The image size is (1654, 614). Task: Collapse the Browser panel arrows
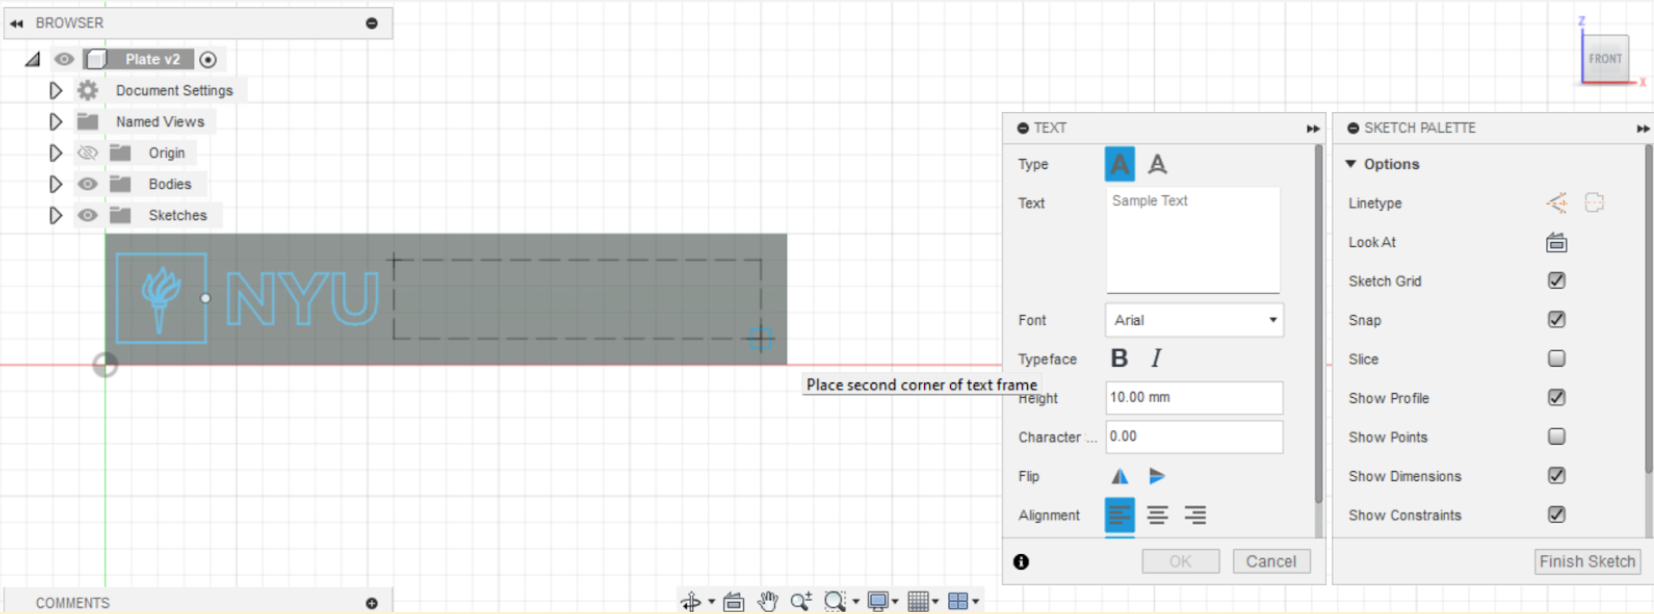(x=16, y=23)
